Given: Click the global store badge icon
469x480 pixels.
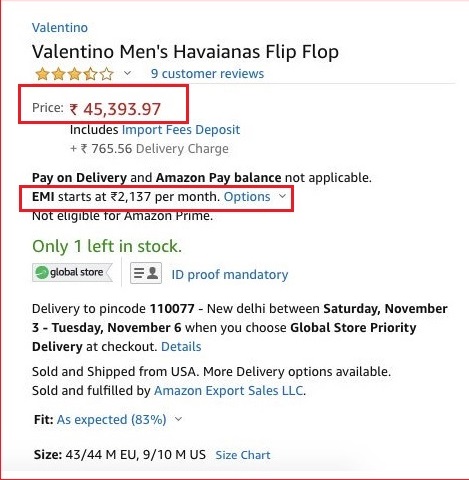Looking at the screenshot, I should pyautogui.click(x=72, y=272).
